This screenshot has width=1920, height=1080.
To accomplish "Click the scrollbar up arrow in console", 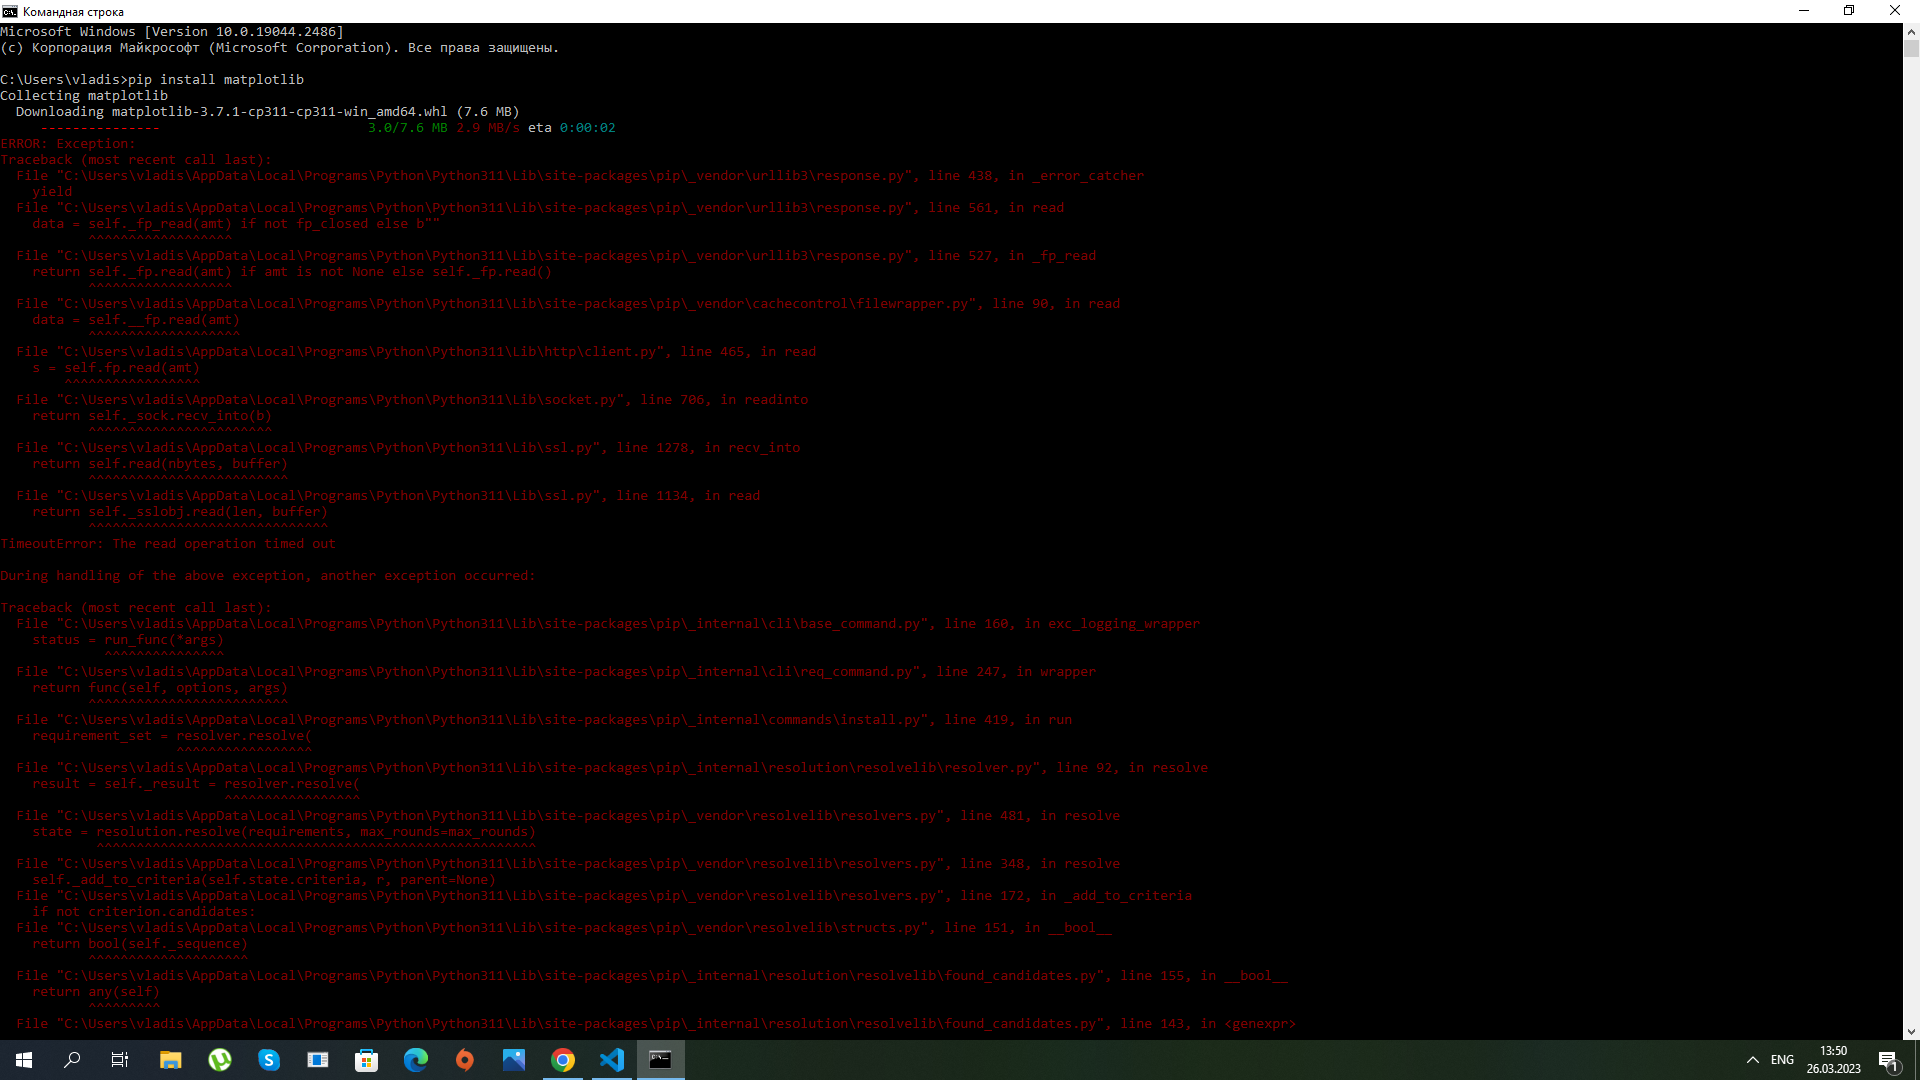I will 1911,31.
